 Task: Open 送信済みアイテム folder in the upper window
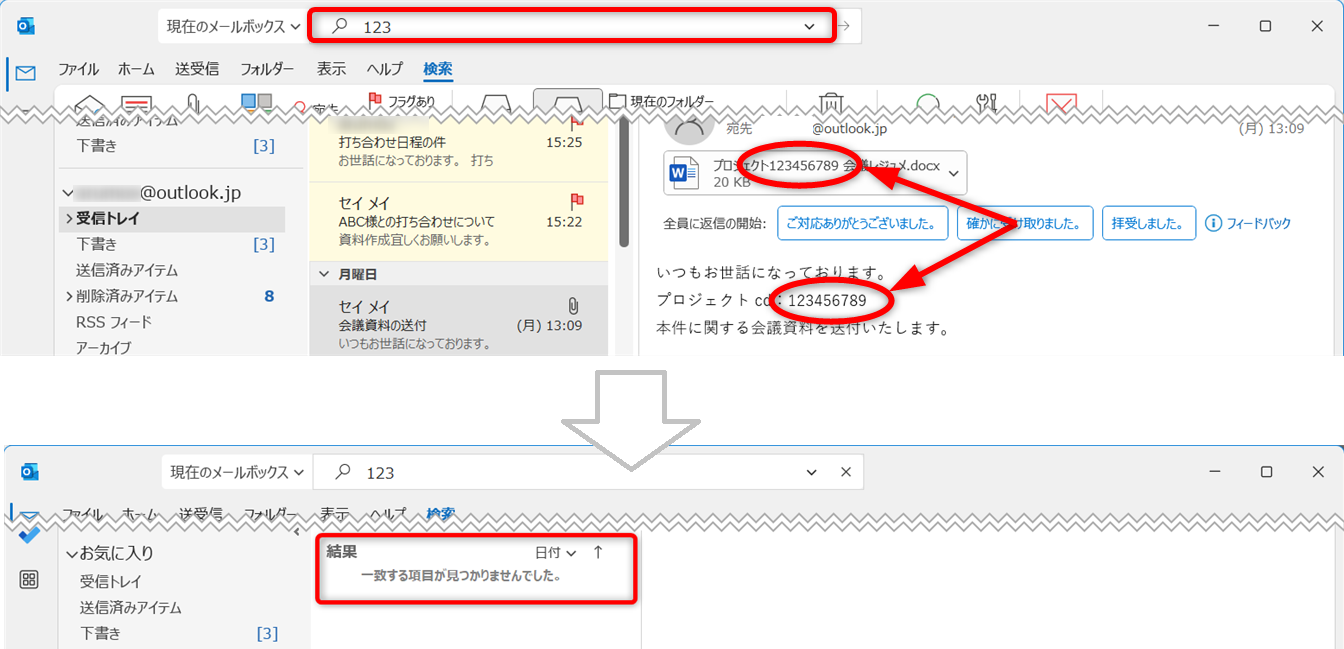127,270
